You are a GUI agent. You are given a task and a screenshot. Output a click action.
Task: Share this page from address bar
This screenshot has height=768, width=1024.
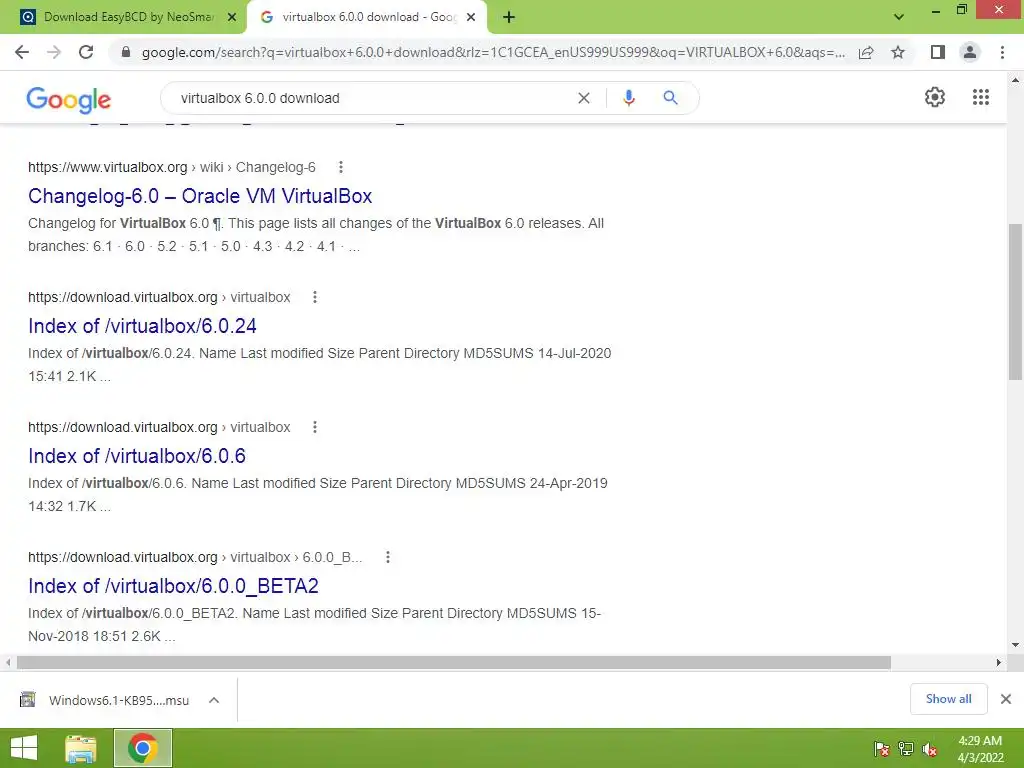click(x=866, y=52)
